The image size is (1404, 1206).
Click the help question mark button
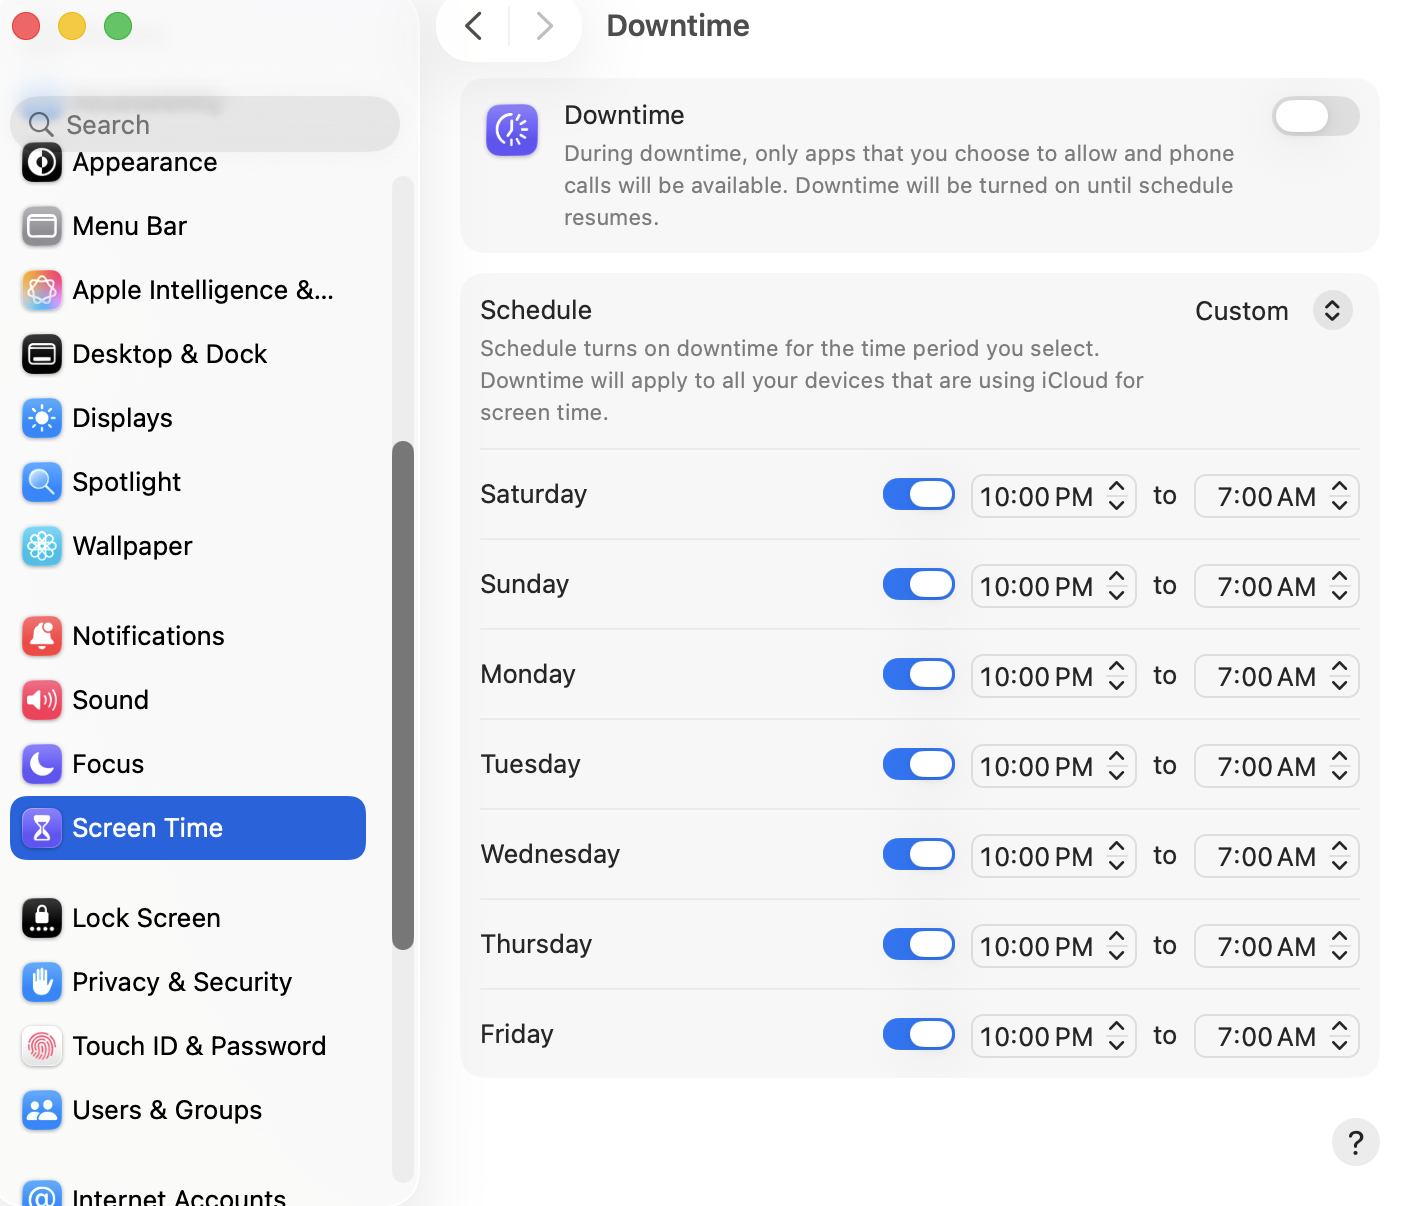pos(1355,1142)
